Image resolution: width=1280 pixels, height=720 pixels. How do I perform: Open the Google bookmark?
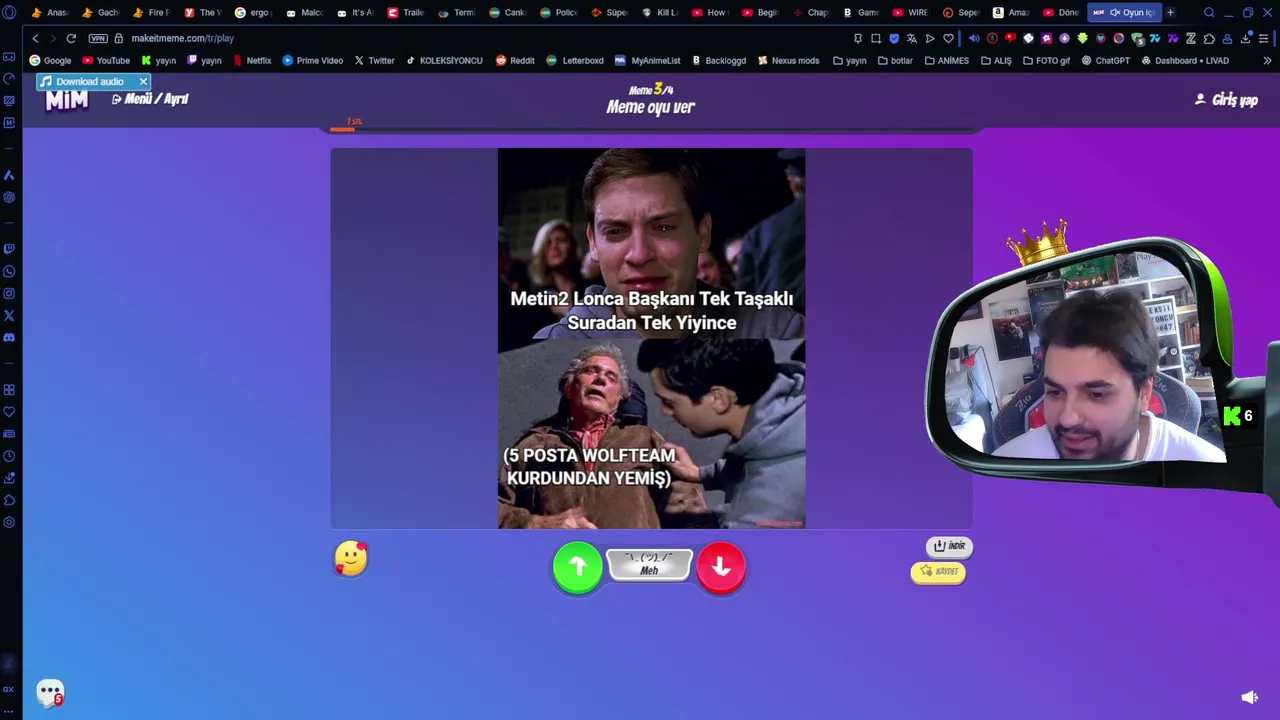point(50,61)
